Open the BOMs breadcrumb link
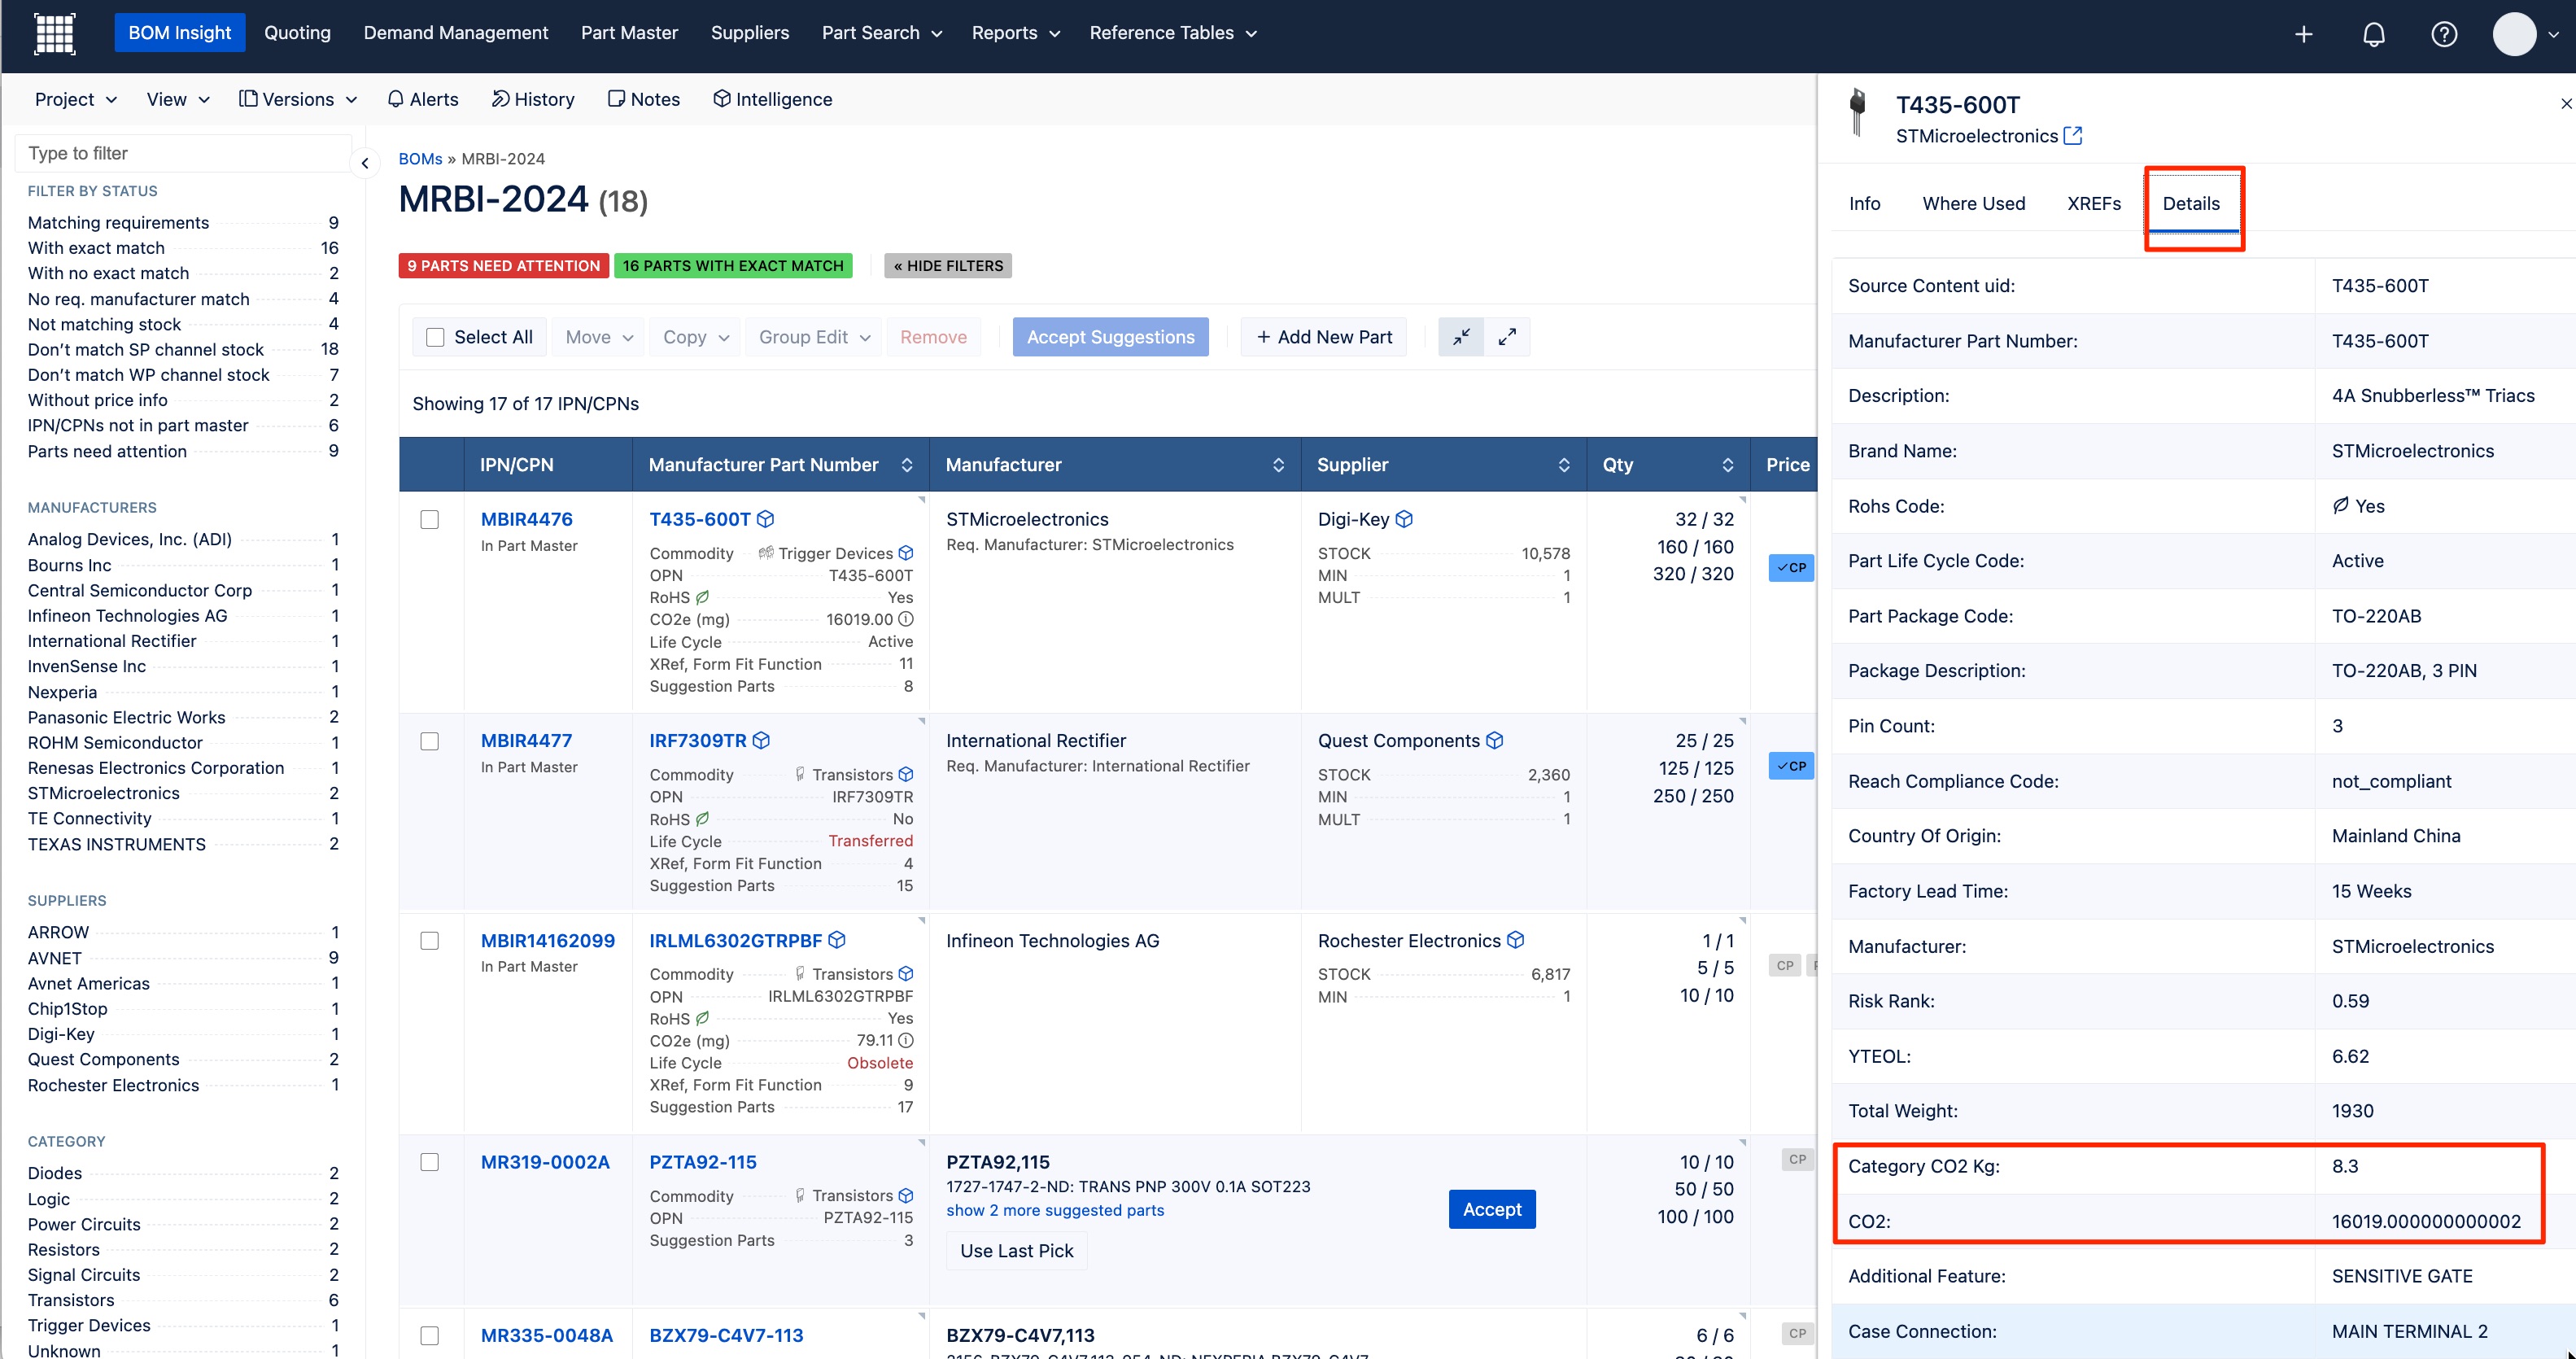This screenshot has width=2576, height=1359. (x=420, y=159)
